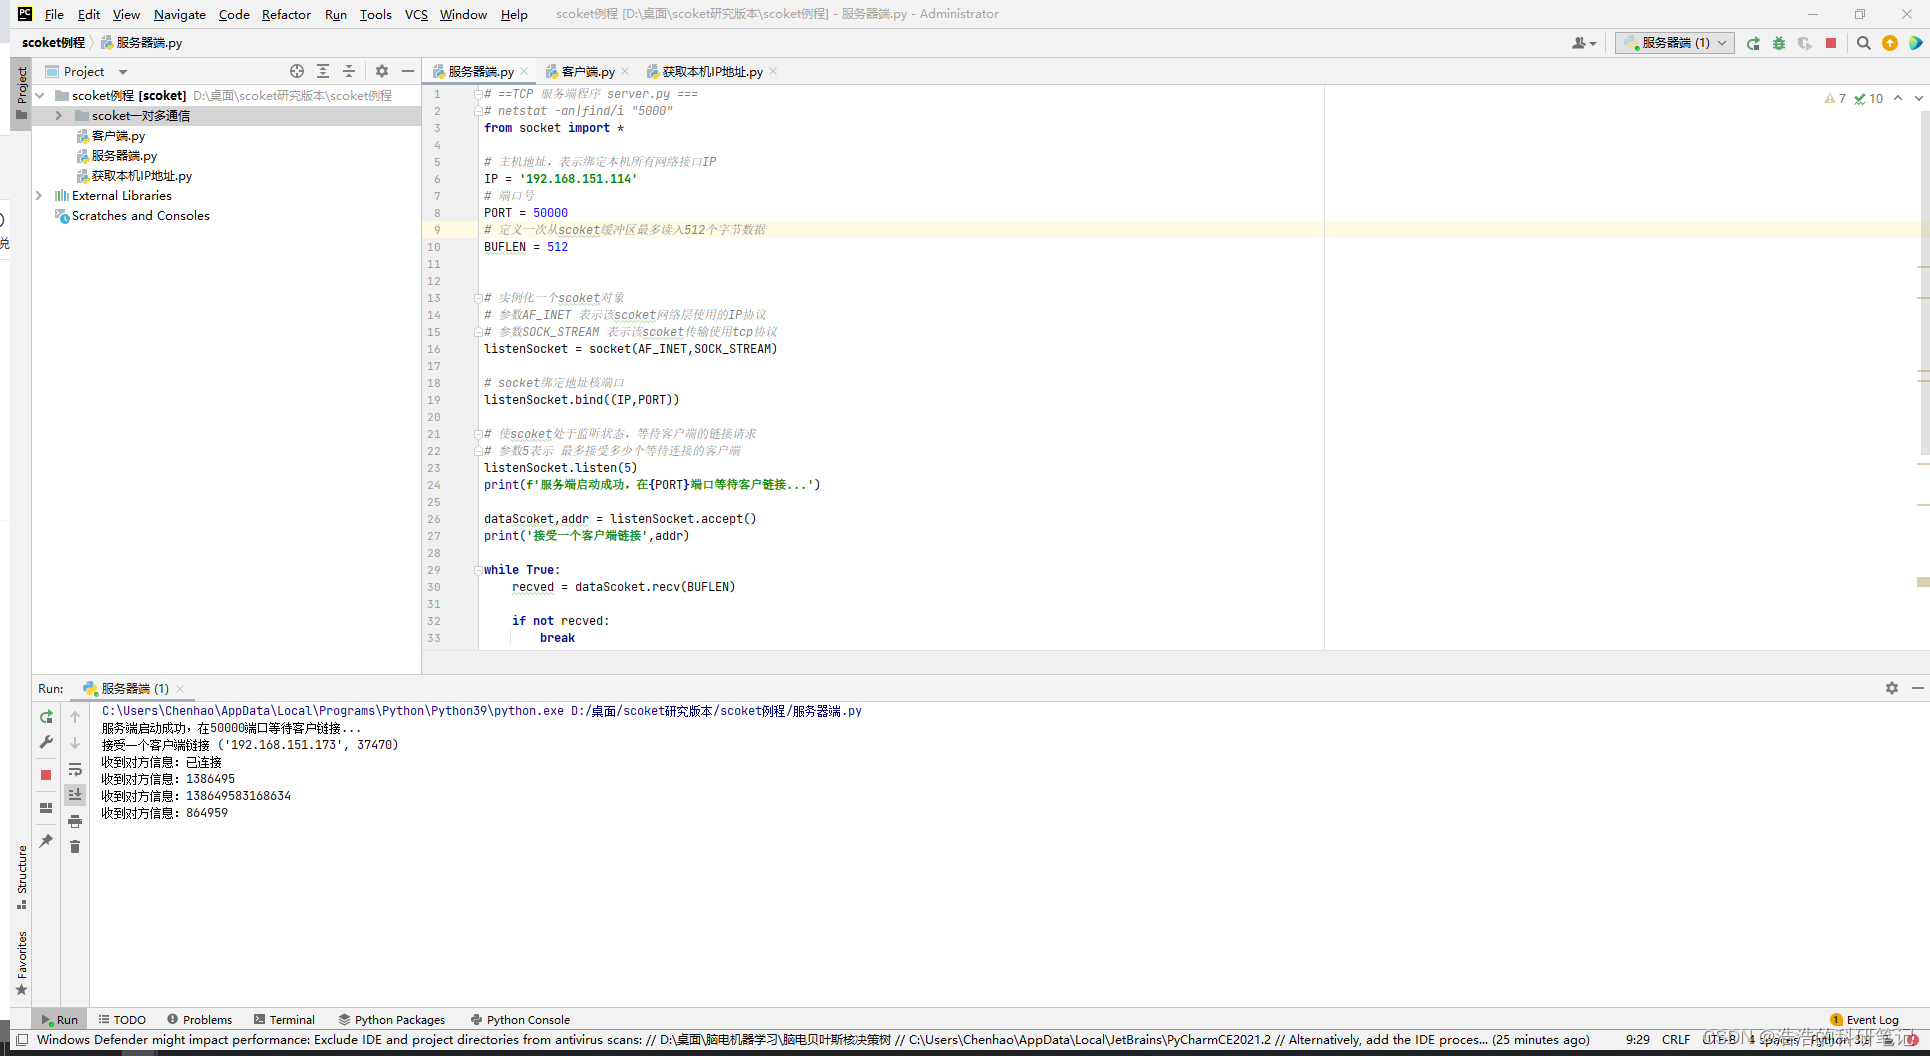Open the File menu
The height and width of the screenshot is (1056, 1930).
(x=54, y=14)
